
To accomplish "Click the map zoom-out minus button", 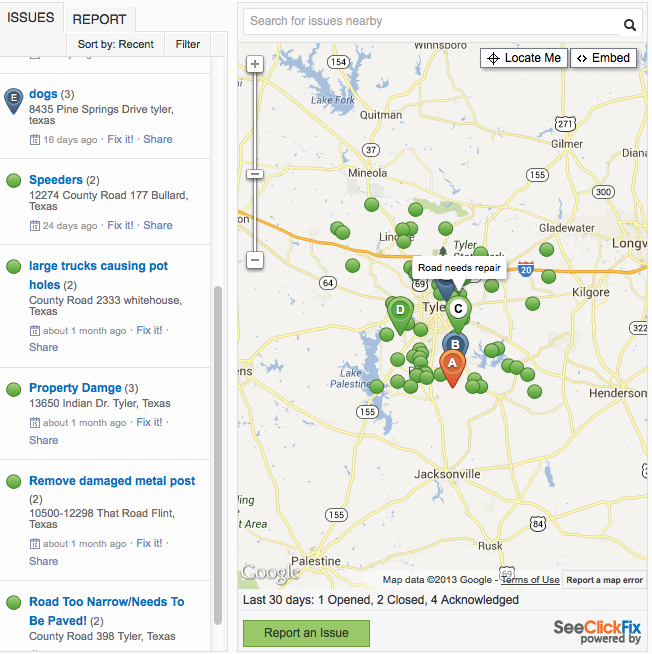I will tap(255, 260).
